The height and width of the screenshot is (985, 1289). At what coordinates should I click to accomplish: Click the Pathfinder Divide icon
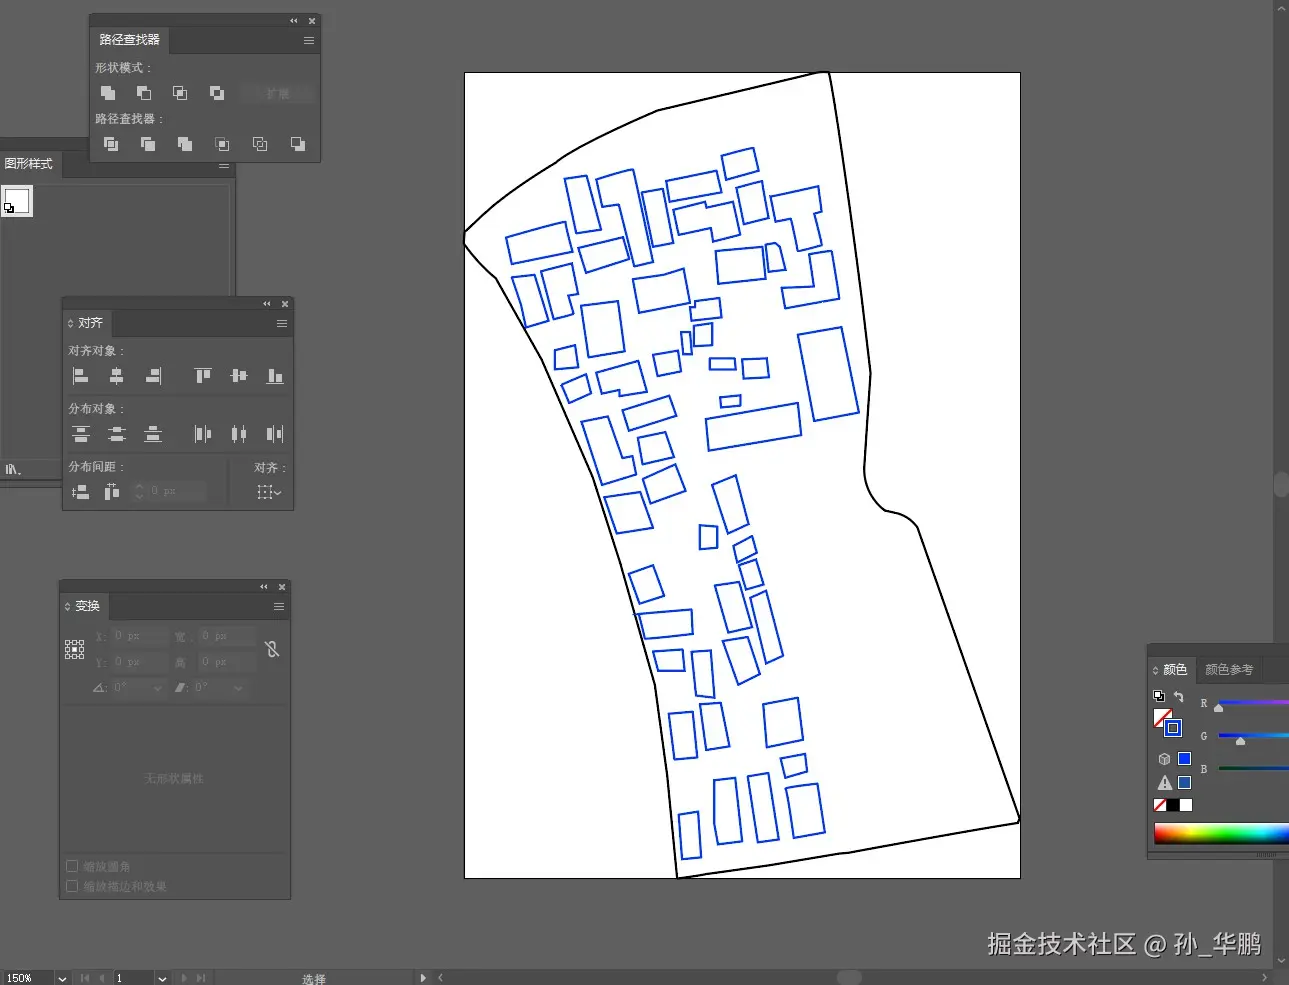[111, 144]
